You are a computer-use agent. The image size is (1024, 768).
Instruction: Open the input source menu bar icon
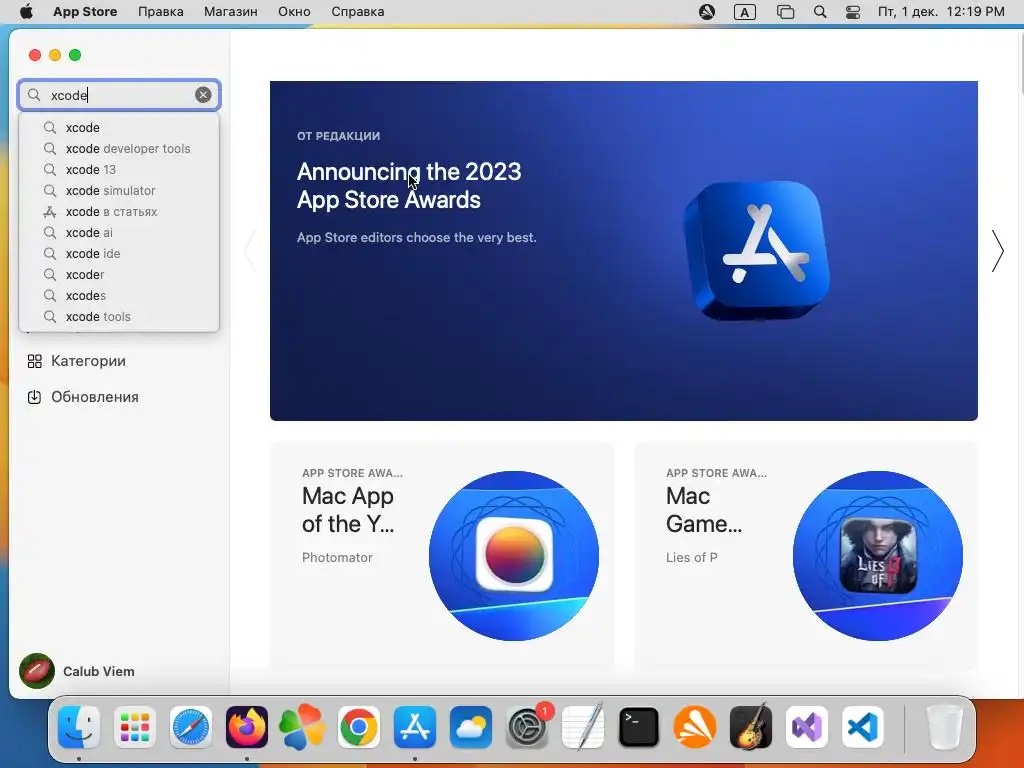tap(744, 12)
